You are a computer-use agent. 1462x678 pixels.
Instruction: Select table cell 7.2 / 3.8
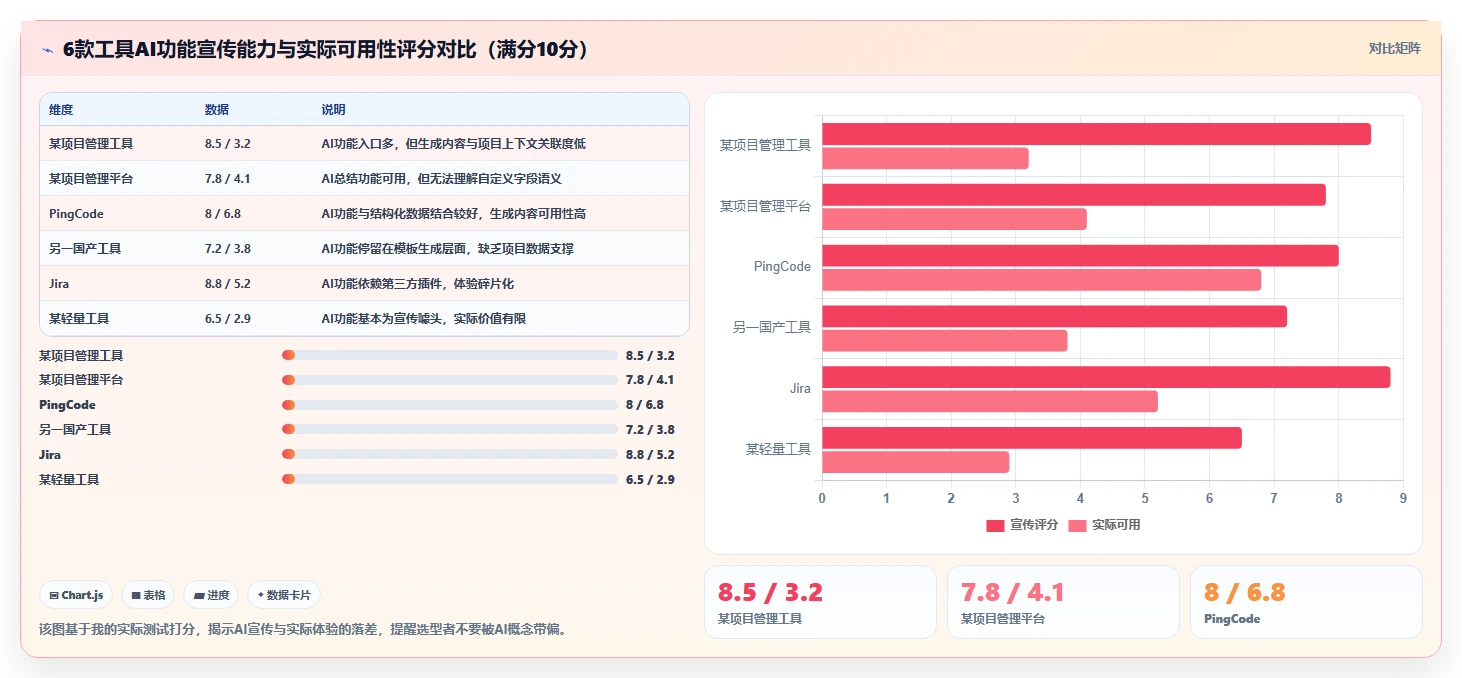[x=228, y=249]
